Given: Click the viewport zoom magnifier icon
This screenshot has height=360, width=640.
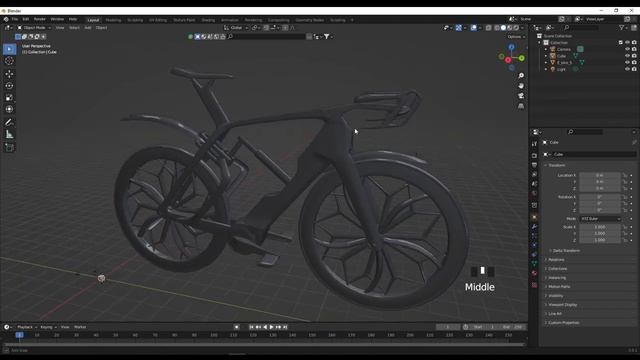Looking at the screenshot, I should point(521,76).
